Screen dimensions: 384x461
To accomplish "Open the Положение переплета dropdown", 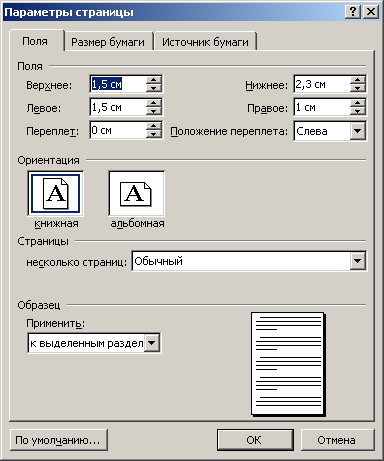I will pos(358,131).
